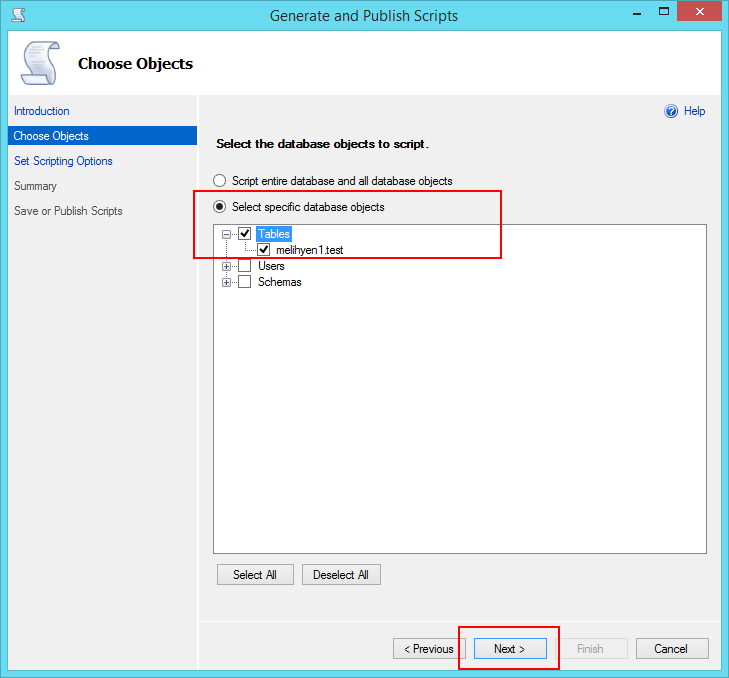Collapse the Tables tree node
This screenshot has height=678, width=729.
coord(227,234)
